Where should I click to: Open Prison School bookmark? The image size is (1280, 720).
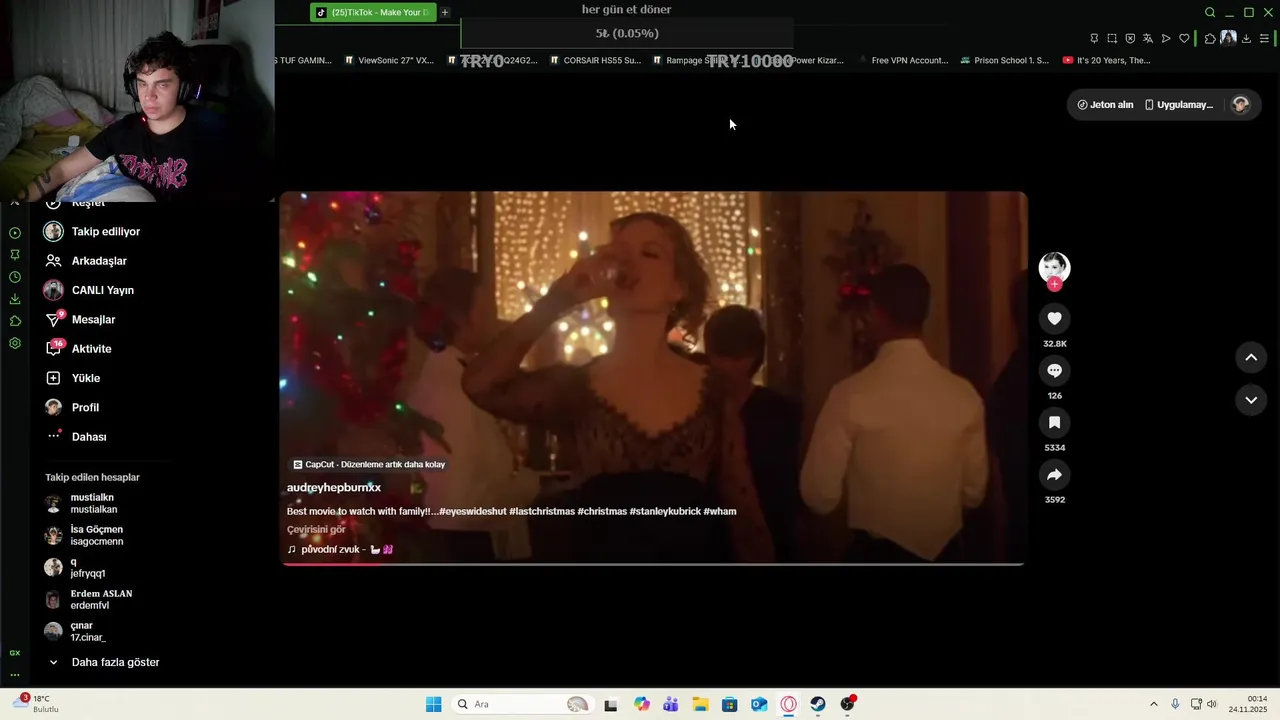click(1004, 60)
